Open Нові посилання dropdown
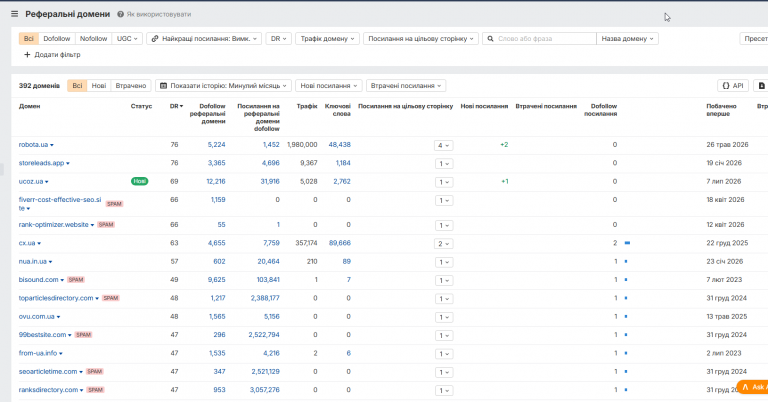Viewport: 768px width, 402px height. 329,86
